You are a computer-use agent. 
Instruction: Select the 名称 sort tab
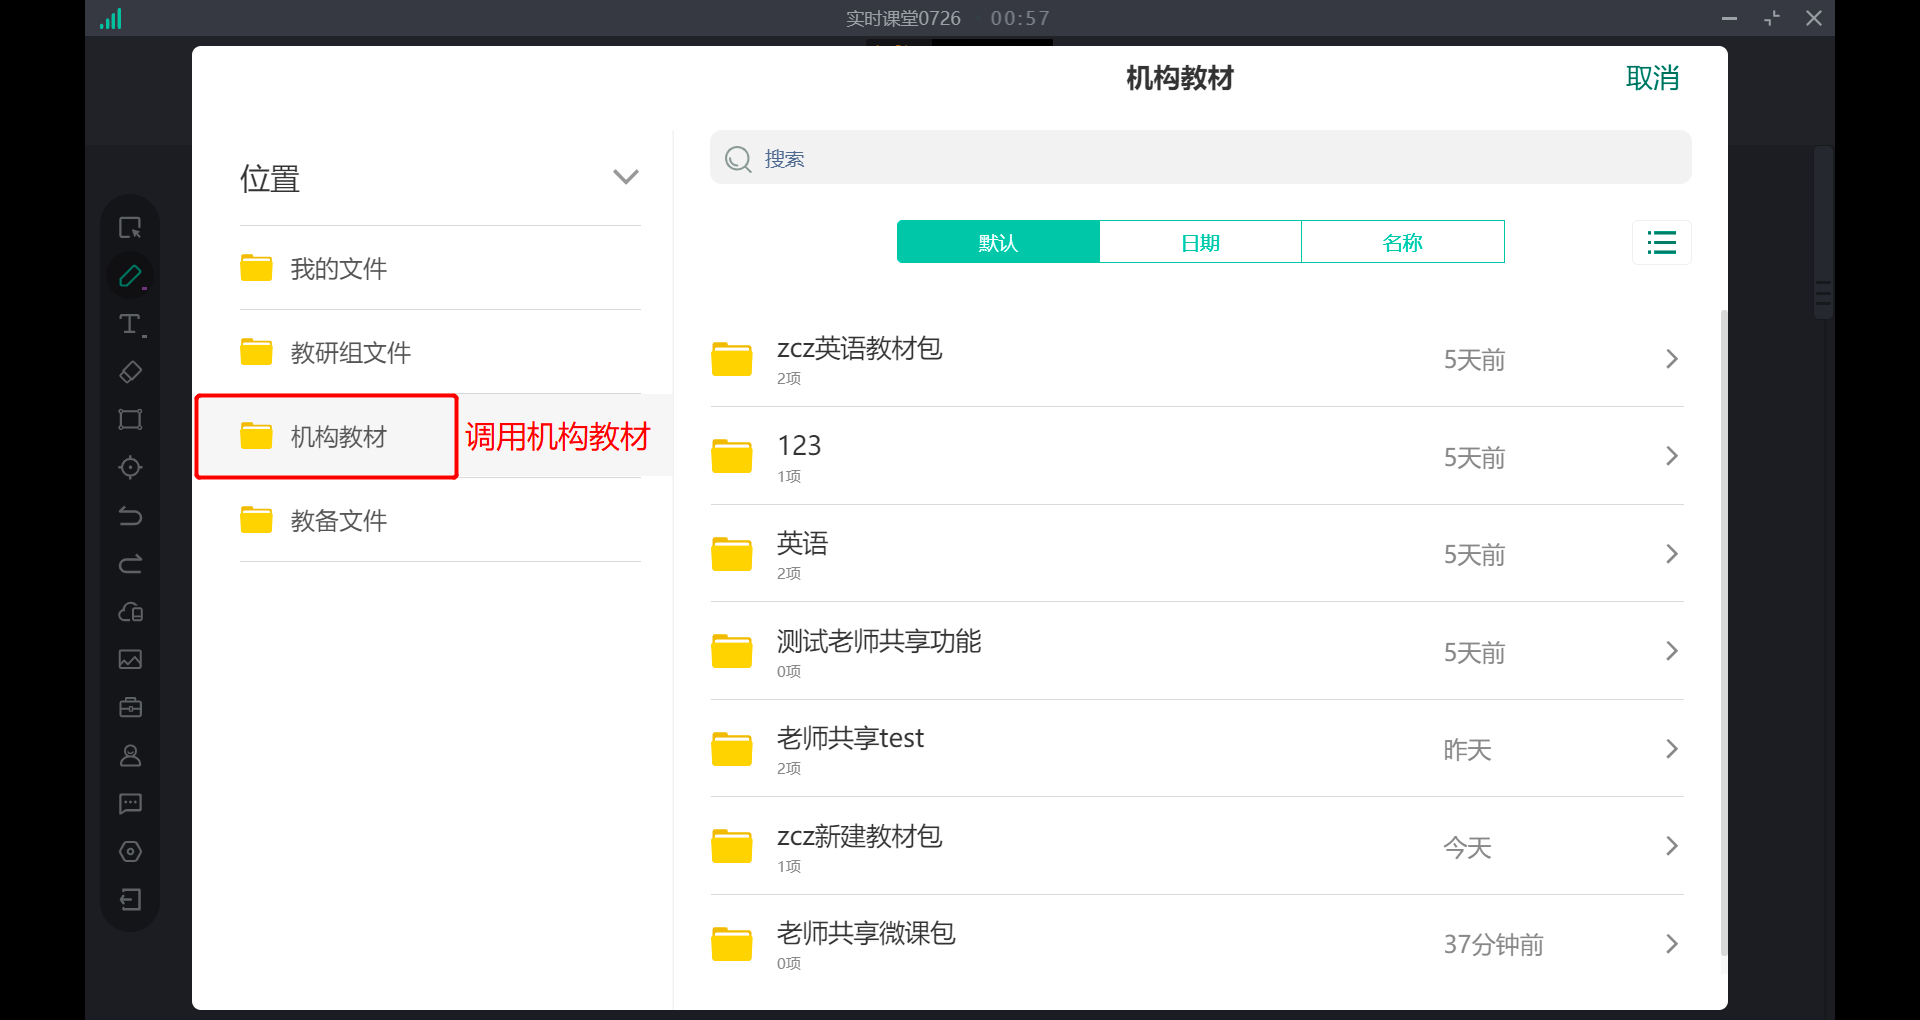(x=1403, y=242)
